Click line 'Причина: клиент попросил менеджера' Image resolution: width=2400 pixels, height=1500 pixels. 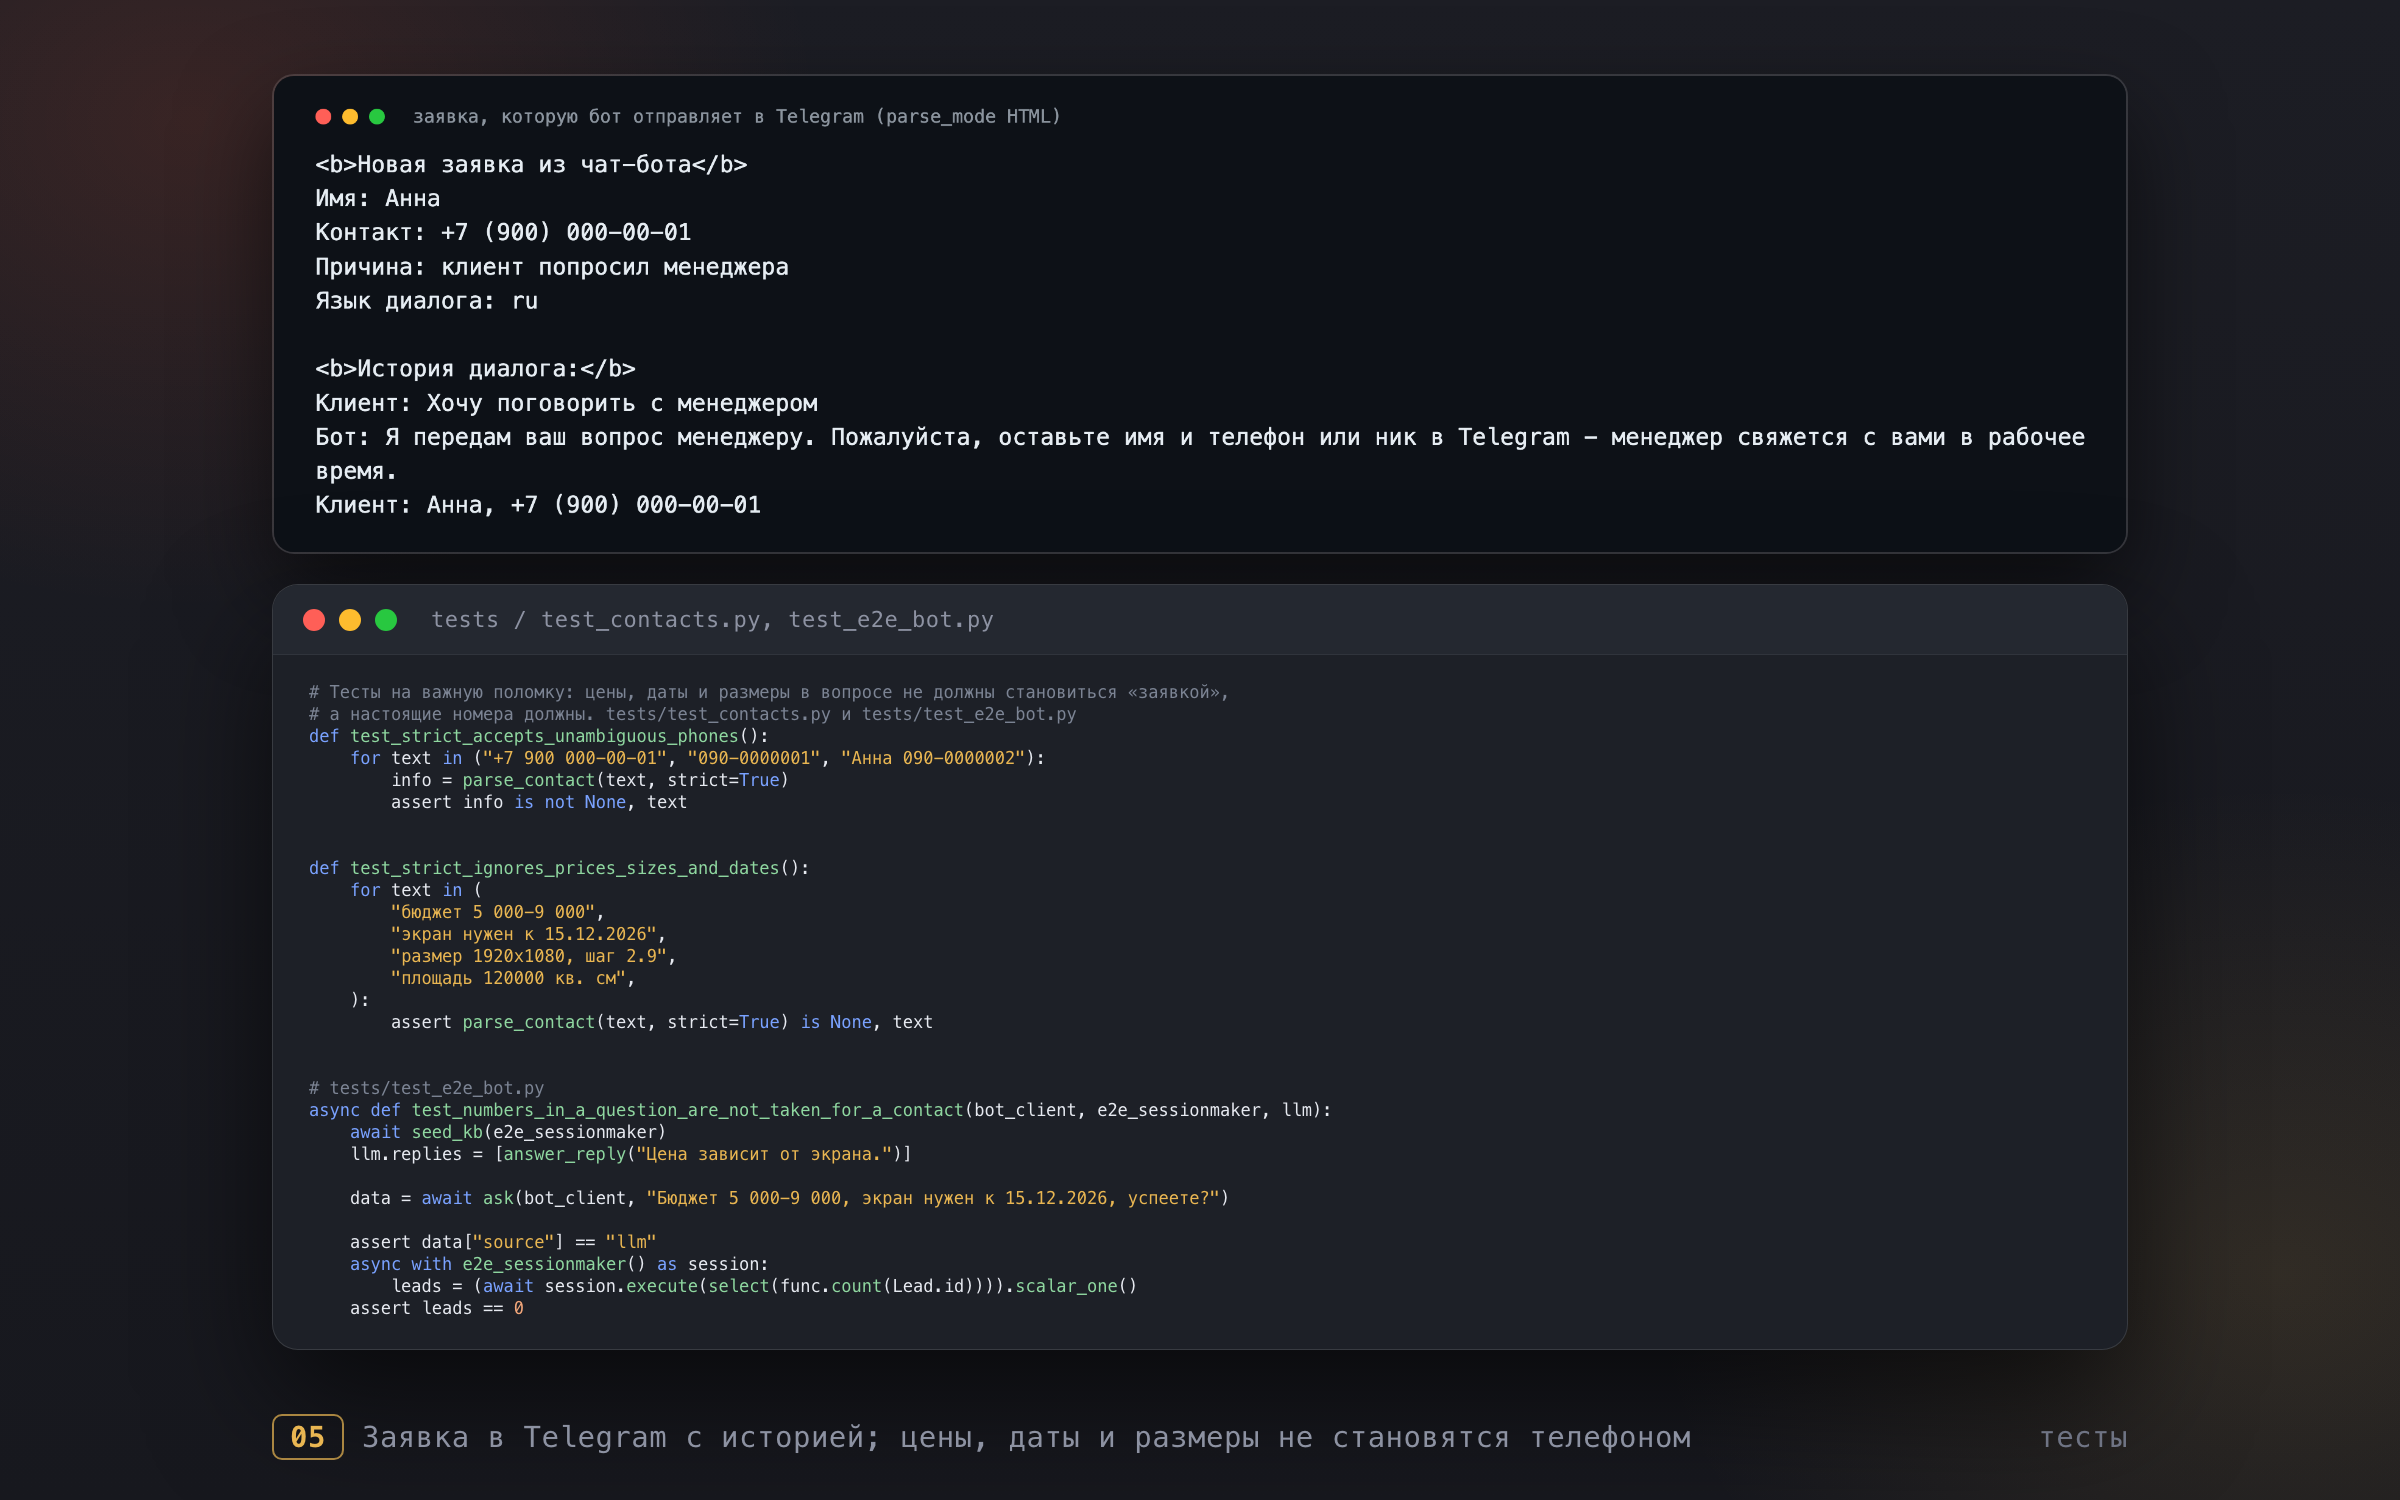(552, 267)
